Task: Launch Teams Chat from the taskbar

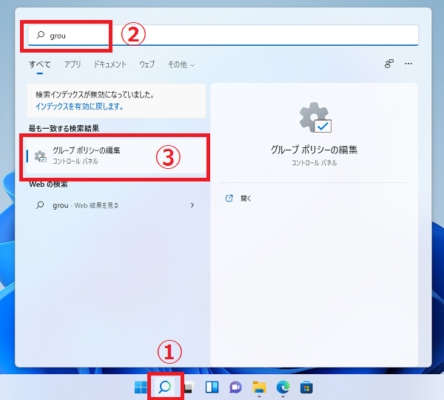Action: pos(236,387)
